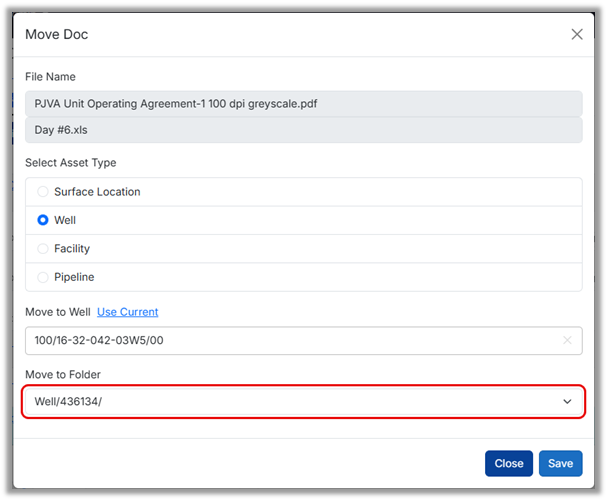Image resolution: width=606 pixels, height=500 pixels.
Task: Click the PJVA Unit Operating Agreement file name field
Action: click(x=303, y=103)
